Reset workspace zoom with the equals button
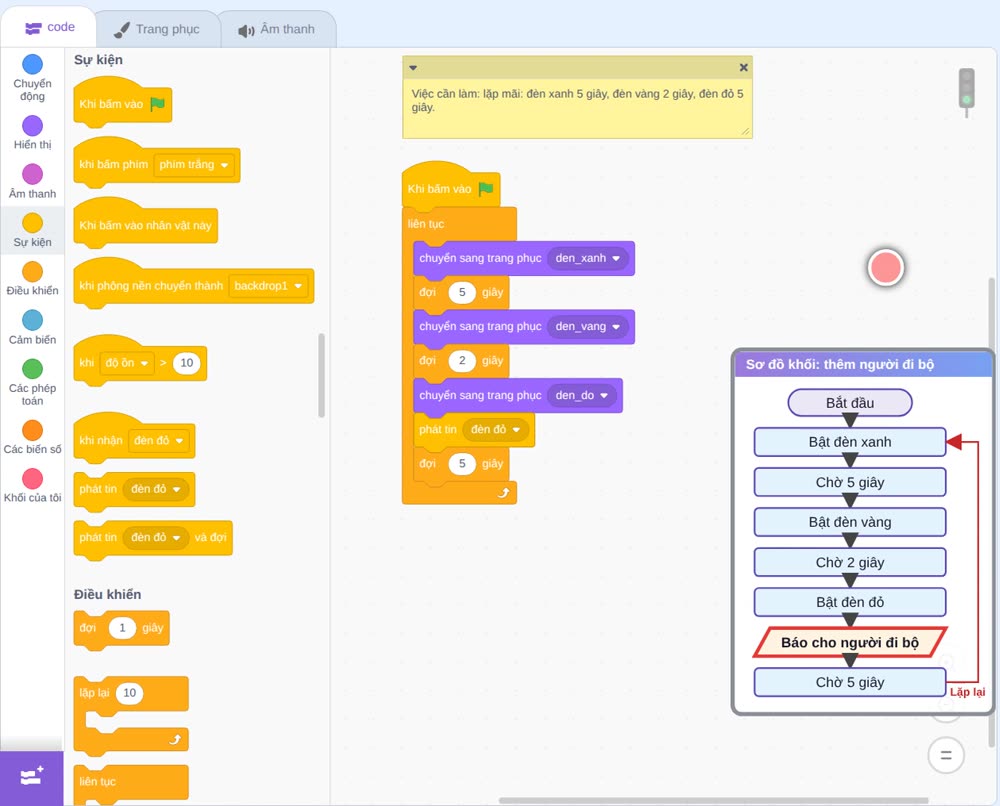This screenshot has width=1000, height=806. coord(946,756)
